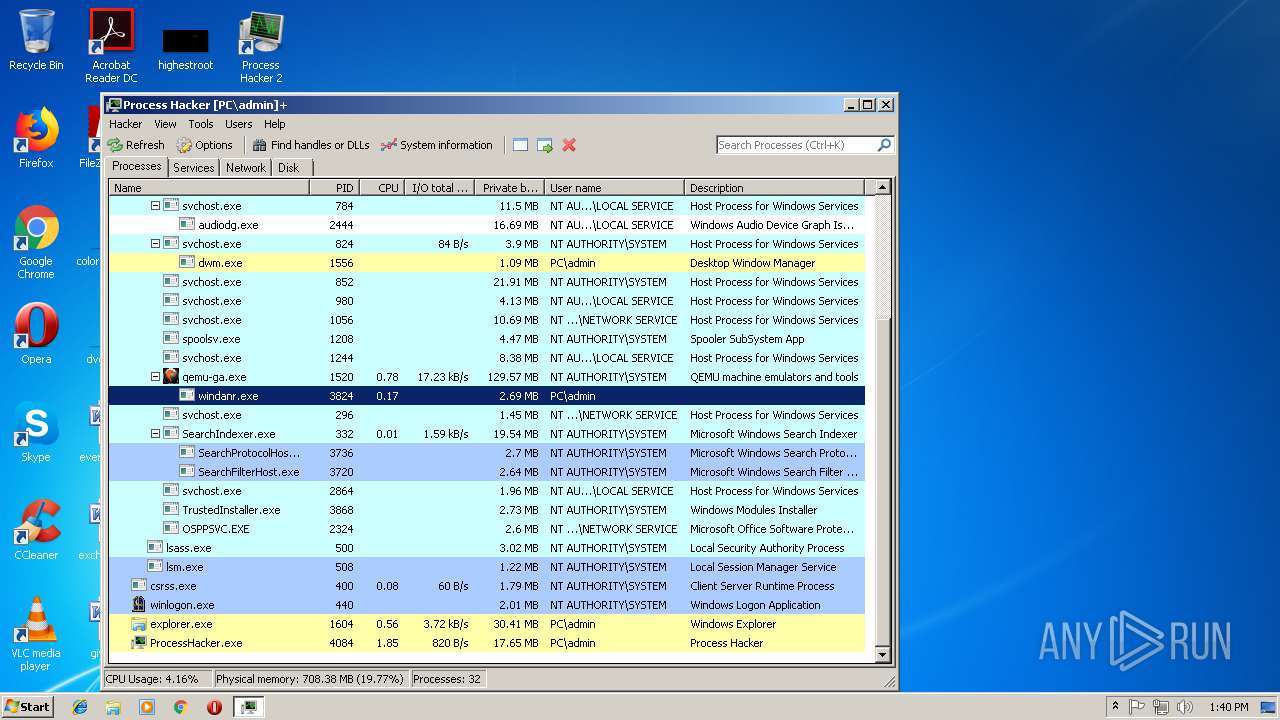
Task: Click the search magnifier icon
Action: pos(884,145)
